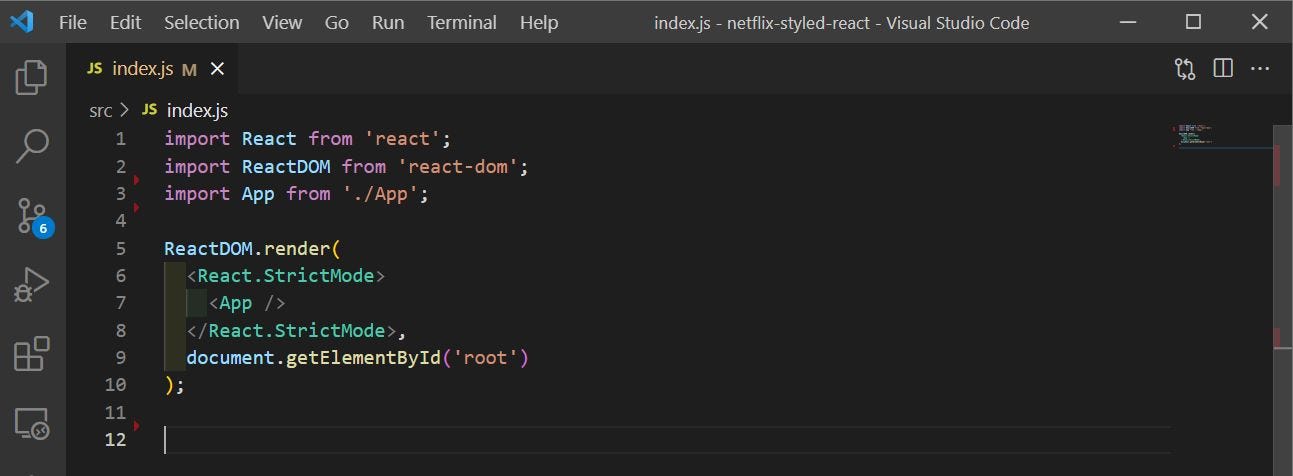Click the closing React.StrictMode tag

click(291, 330)
